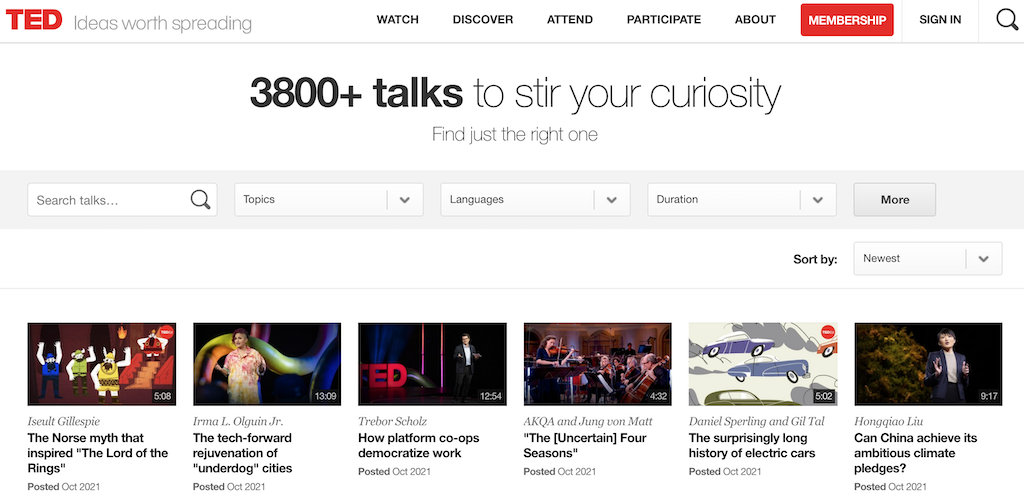Screen dimensions: 1024x499
Task: Open the ATTEND menu
Action: 569,20
